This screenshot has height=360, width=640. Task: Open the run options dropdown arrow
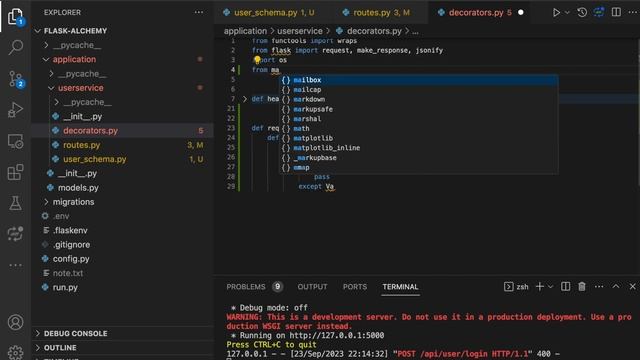567,13
